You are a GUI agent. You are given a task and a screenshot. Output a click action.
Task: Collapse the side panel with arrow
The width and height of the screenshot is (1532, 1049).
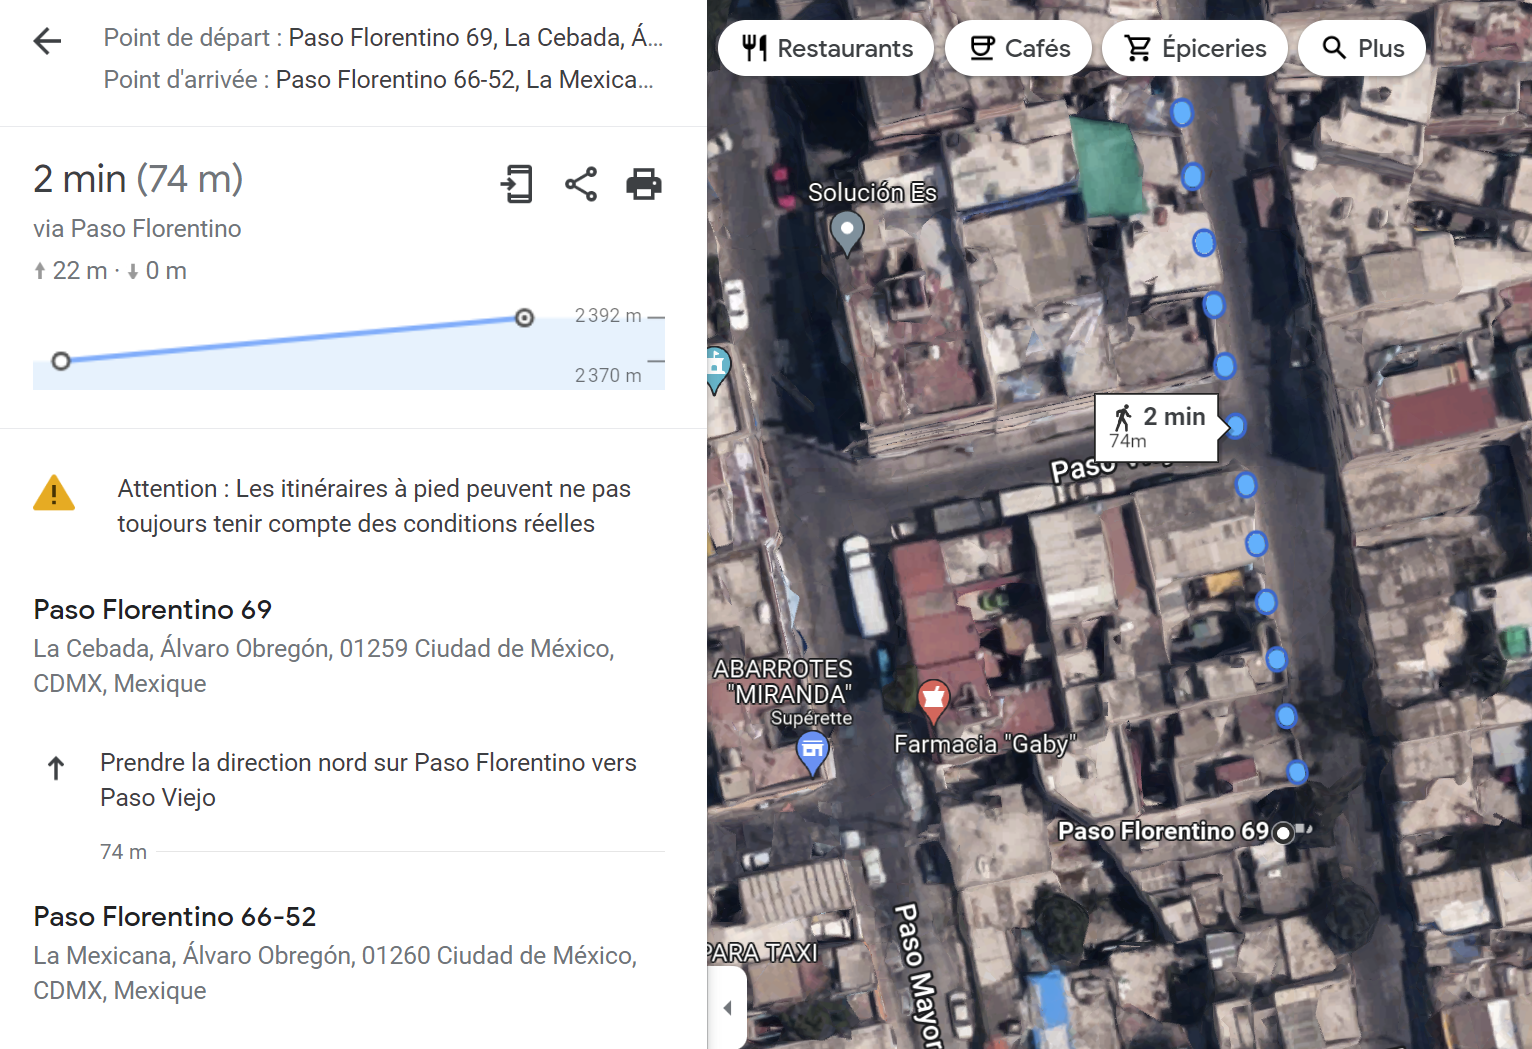pos(728,1007)
